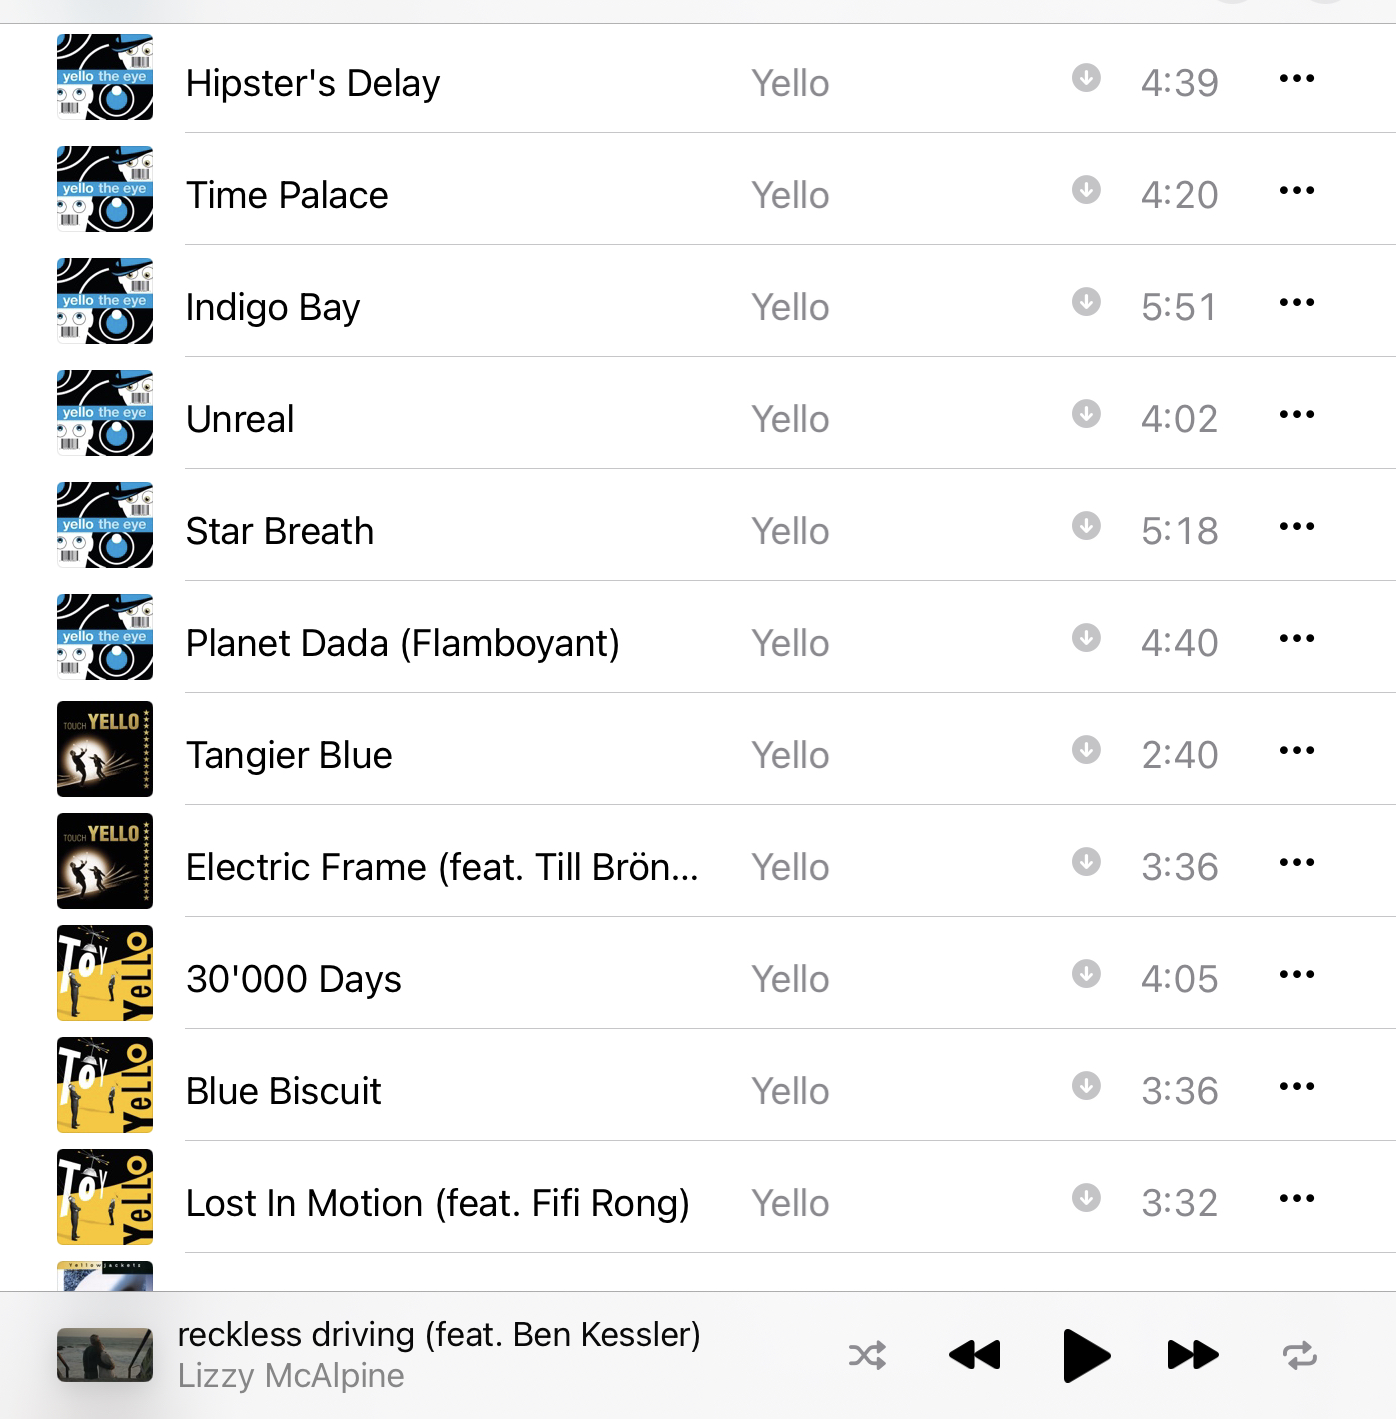Viewport: 1396px width, 1419px height.
Task: Open more options for Planet Dada (Flamboyant)
Action: pos(1297,638)
